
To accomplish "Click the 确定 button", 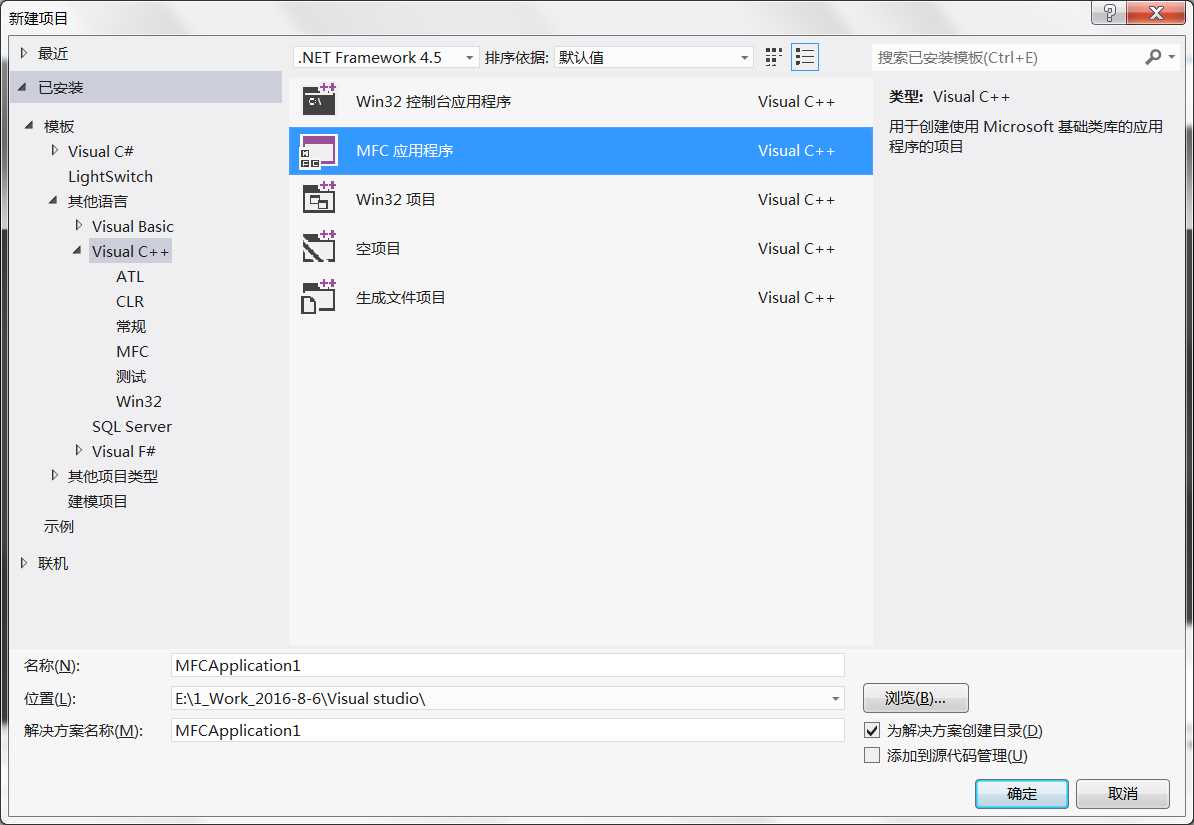I will point(1021,794).
